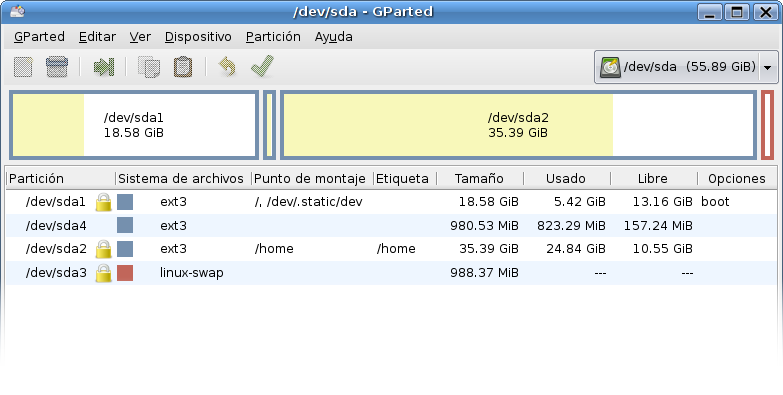Sort by the Tamaño column header

click(x=480, y=178)
